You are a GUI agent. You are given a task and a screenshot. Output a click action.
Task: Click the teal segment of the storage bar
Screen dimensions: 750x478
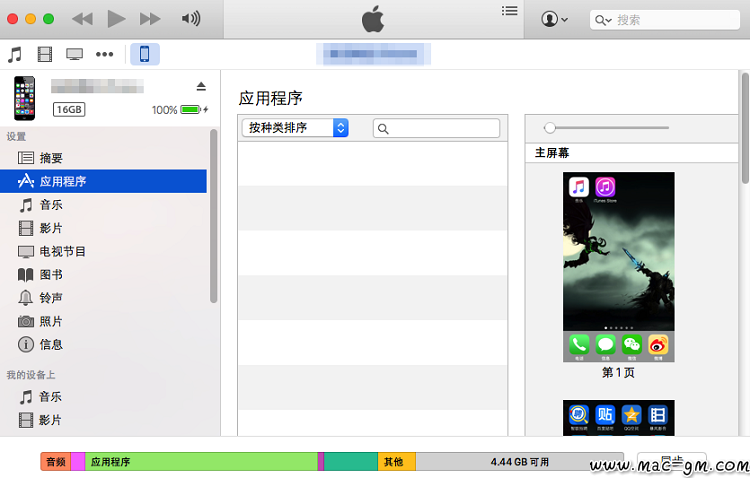pos(351,462)
